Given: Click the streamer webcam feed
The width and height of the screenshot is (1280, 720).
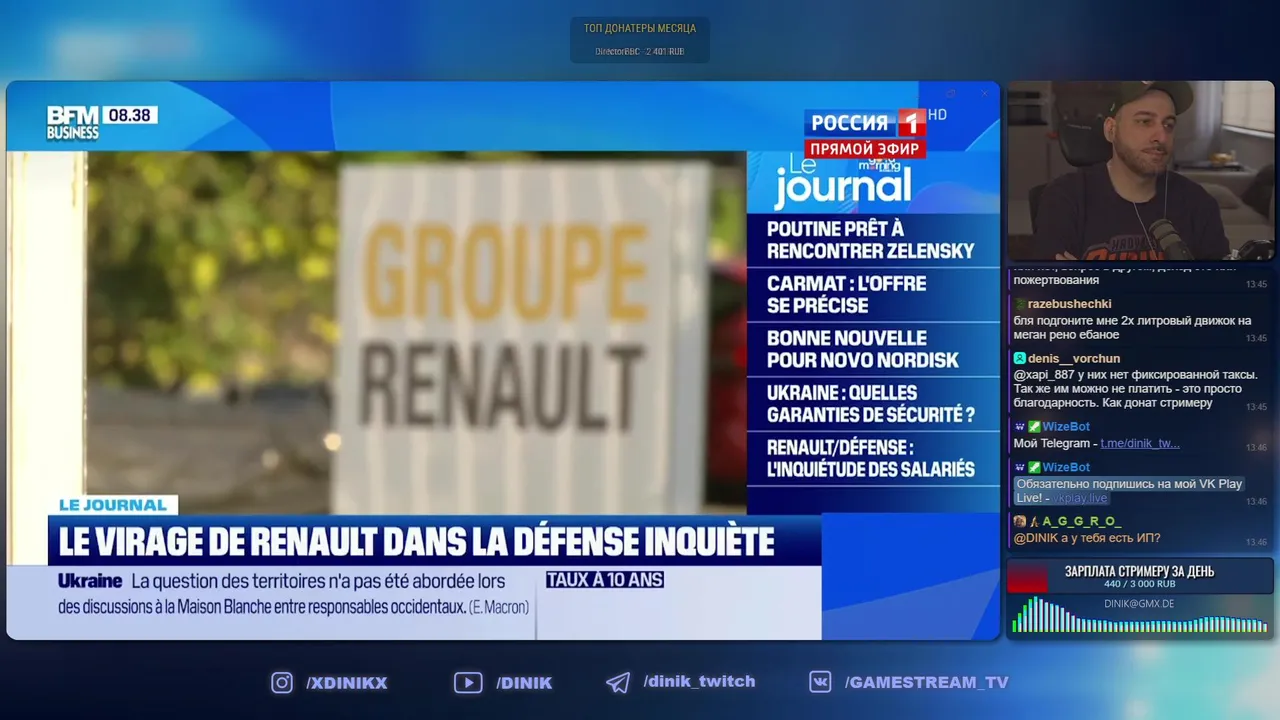Looking at the screenshot, I should point(1140,171).
